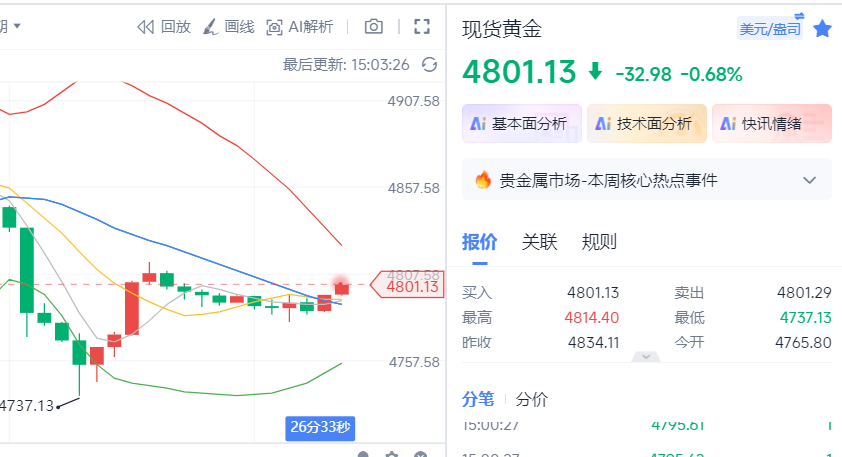
Task: Expand more quote details chevron
Action: pyautogui.click(x=645, y=357)
